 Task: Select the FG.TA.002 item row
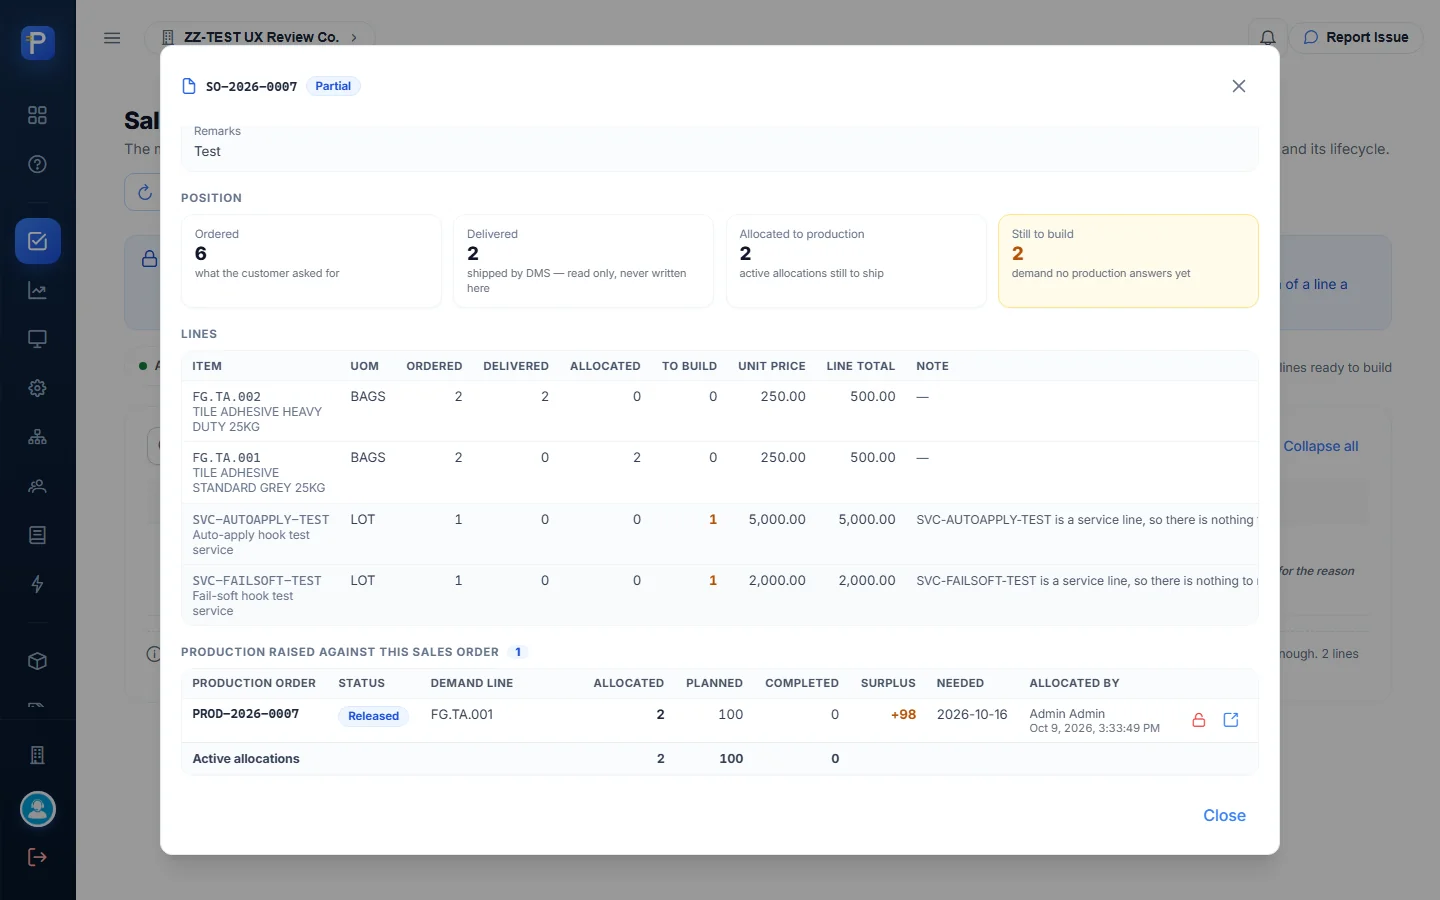point(719,411)
